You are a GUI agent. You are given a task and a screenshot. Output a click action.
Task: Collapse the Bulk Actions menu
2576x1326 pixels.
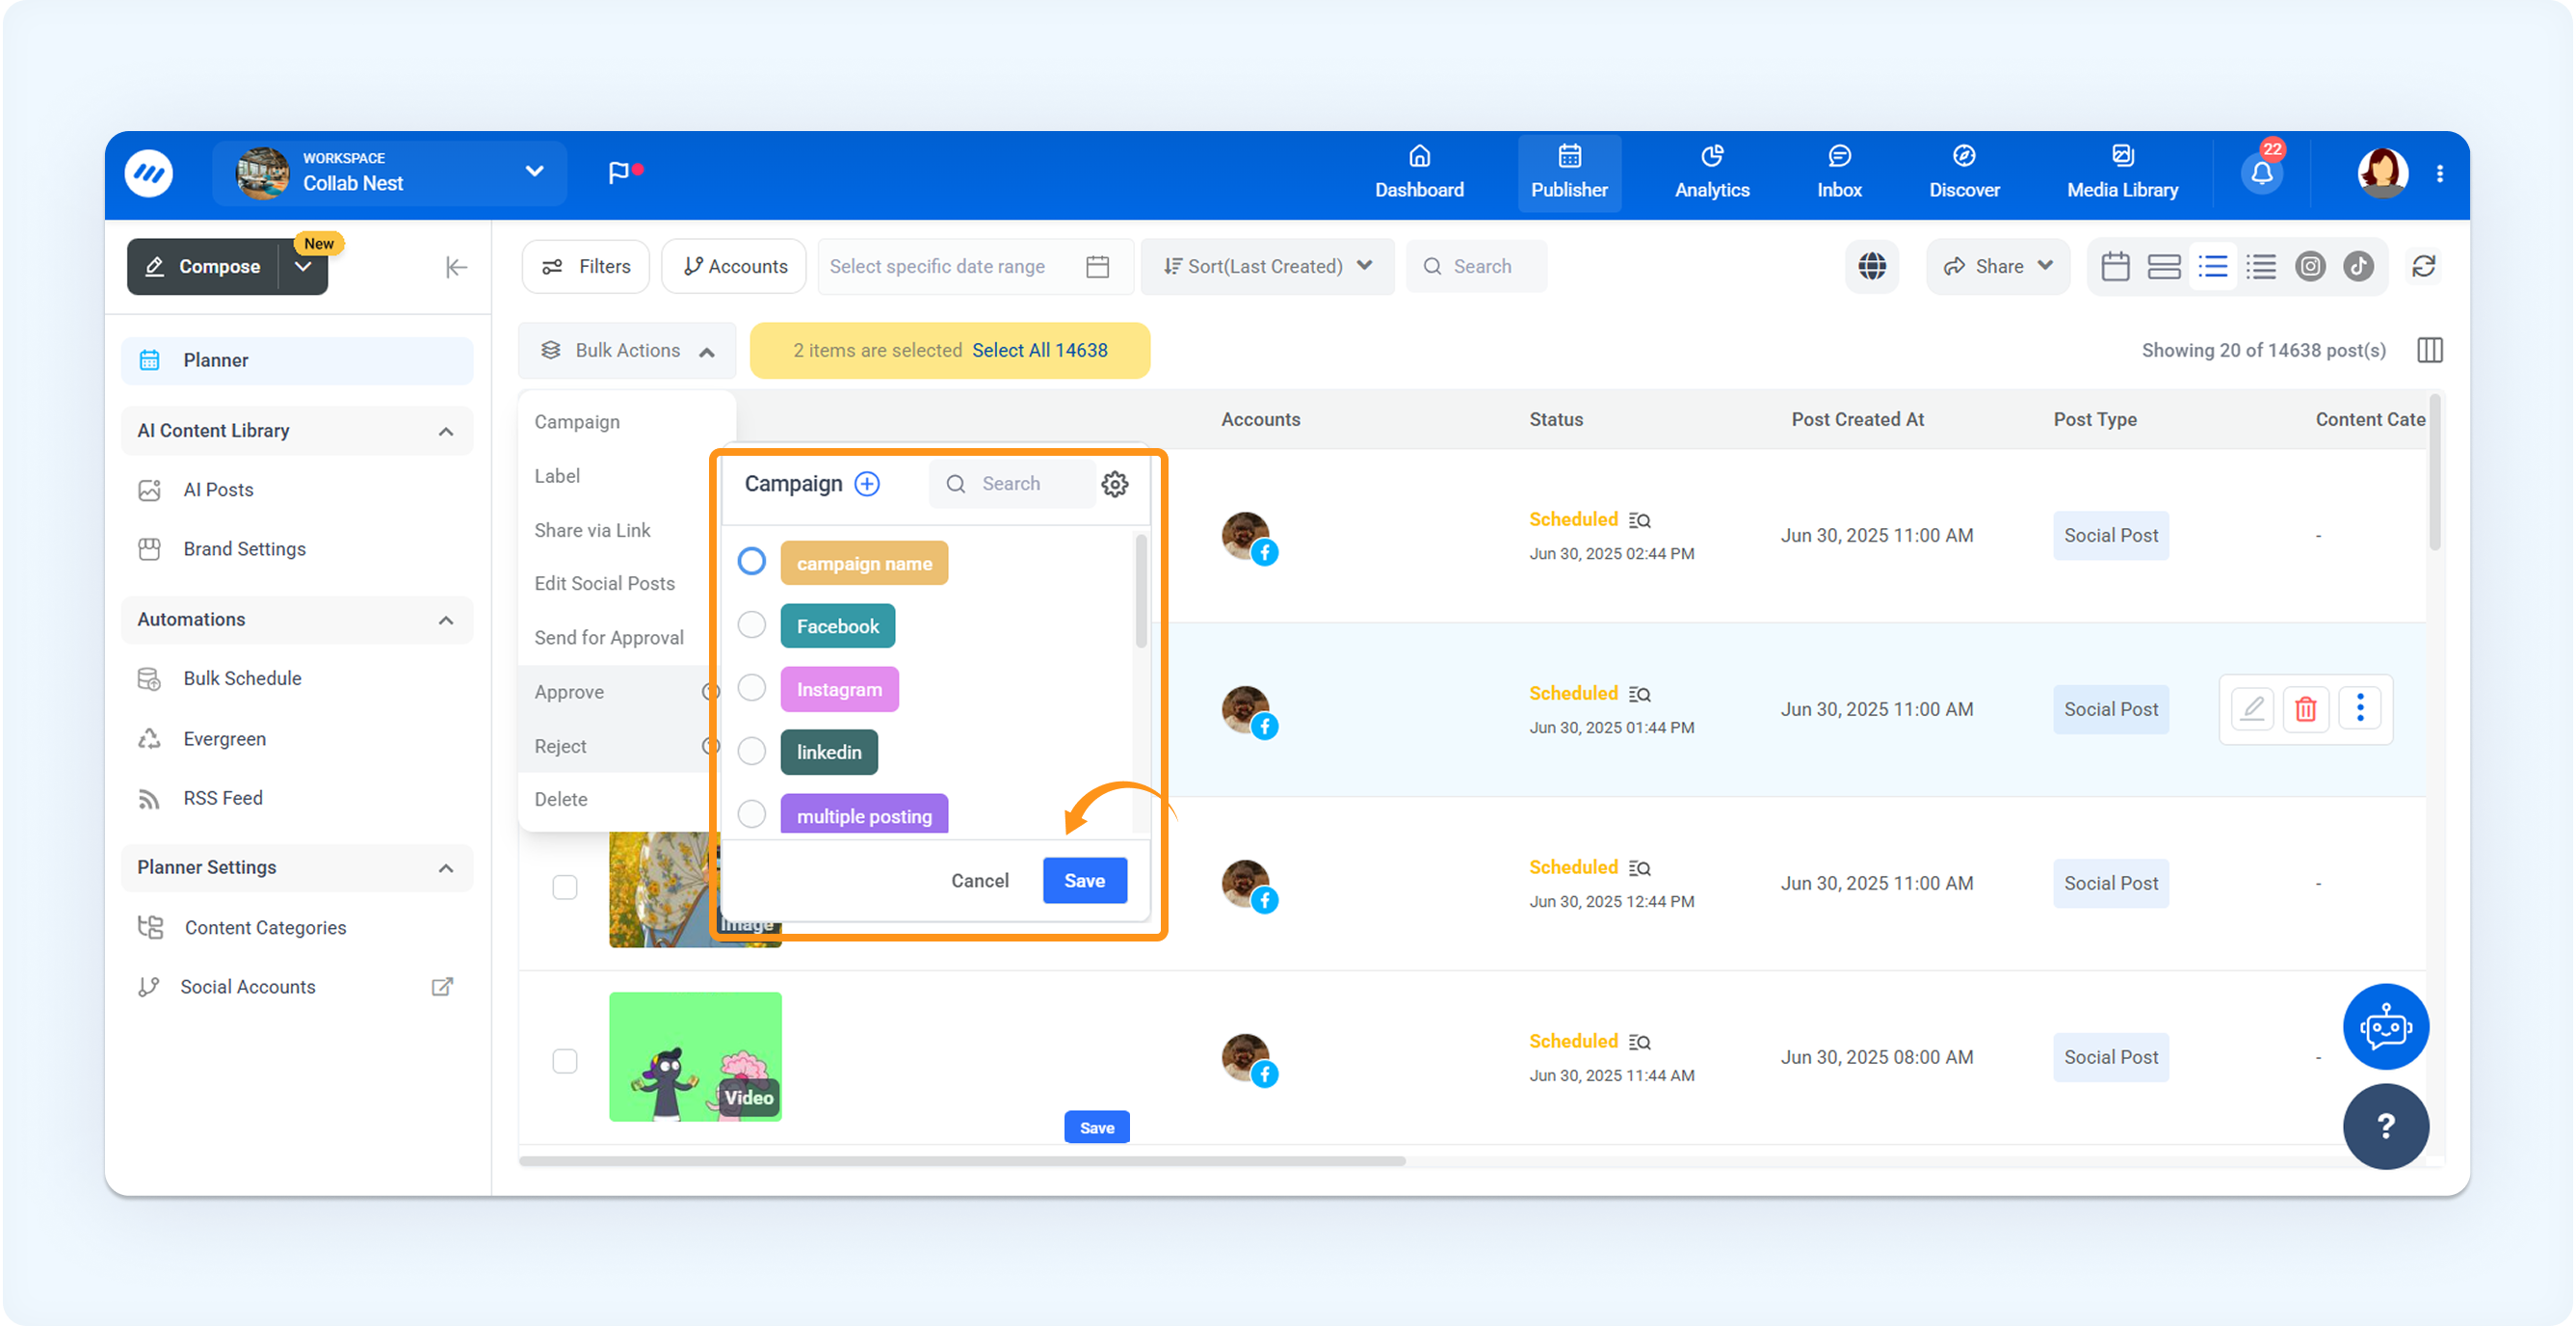627,351
